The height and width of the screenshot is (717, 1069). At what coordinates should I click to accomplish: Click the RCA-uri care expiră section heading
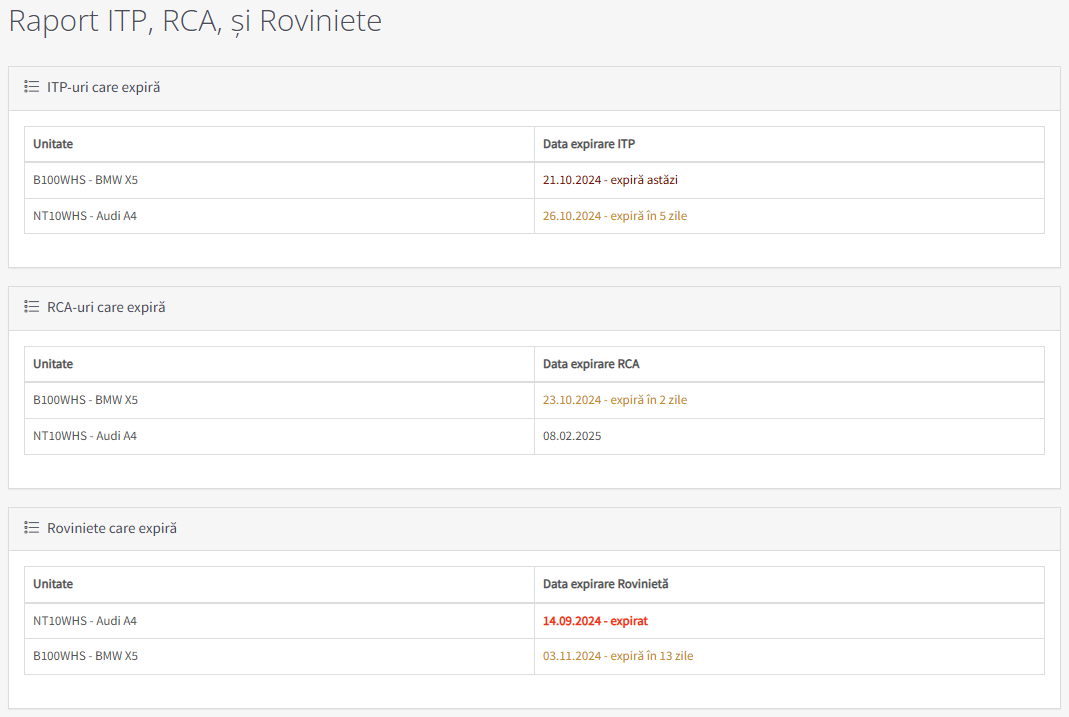[x=106, y=307]
